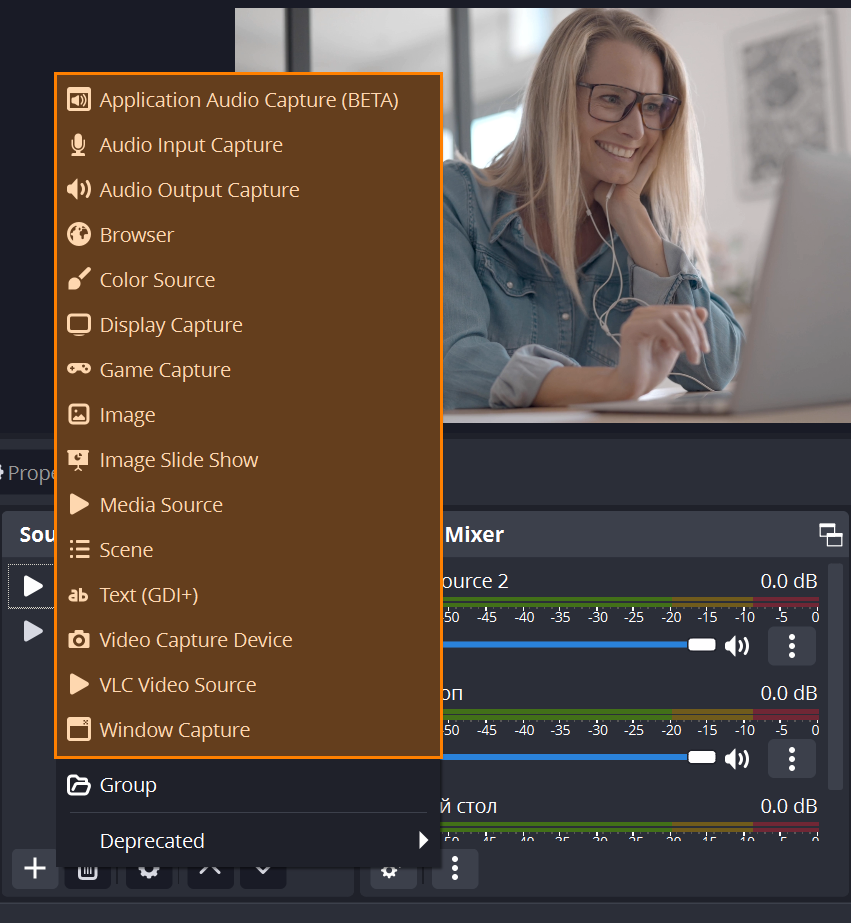Select Browser from the source menu
Viewport: 851px width, 923px height.
point(136,235)
